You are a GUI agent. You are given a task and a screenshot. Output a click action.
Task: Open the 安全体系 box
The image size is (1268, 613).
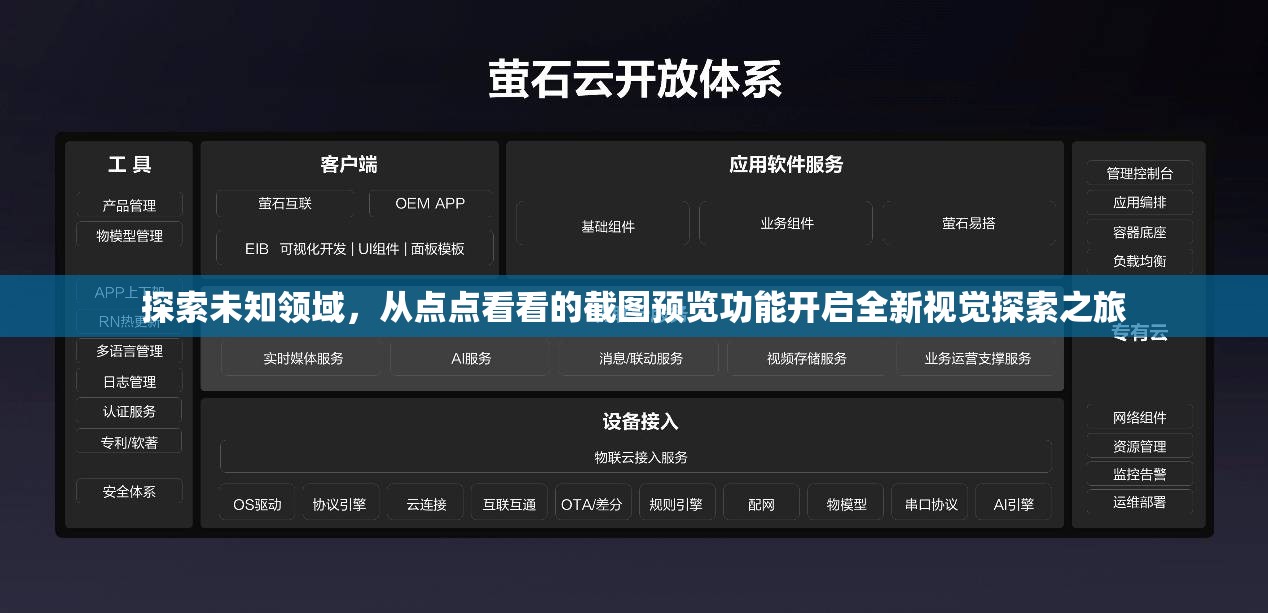coord(129,491)
